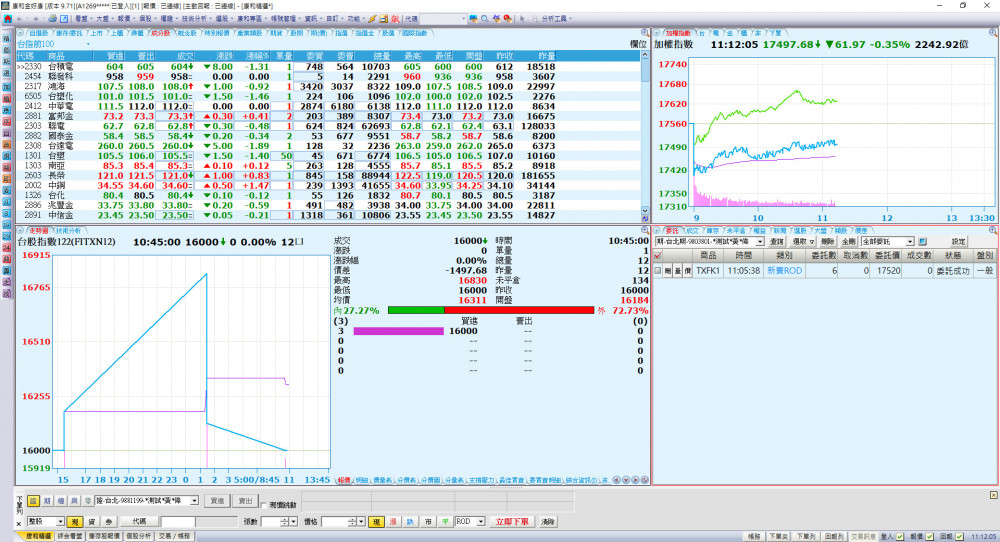Toggle the select-all checkbox in orders header
Image resolution: width=1000 pixels, height=542 pixels.
point(658,256)
